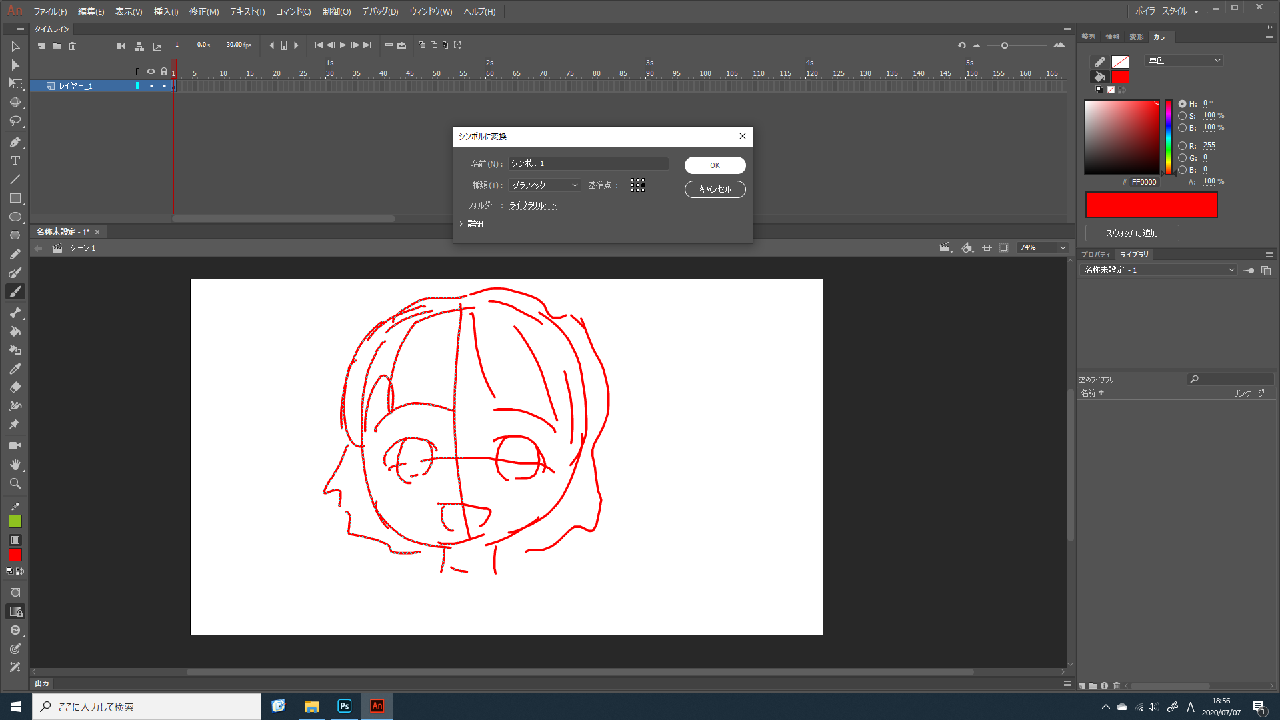The width and height of the screenshot is (1280, 720).
Task: Click OK in the convert symbol dialog
Action: 715,166
